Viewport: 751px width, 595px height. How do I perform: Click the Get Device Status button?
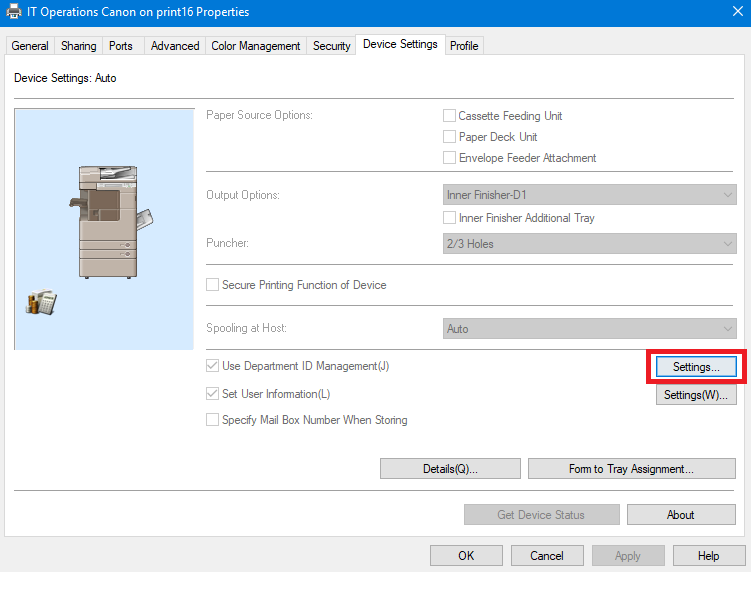point(542,515)
